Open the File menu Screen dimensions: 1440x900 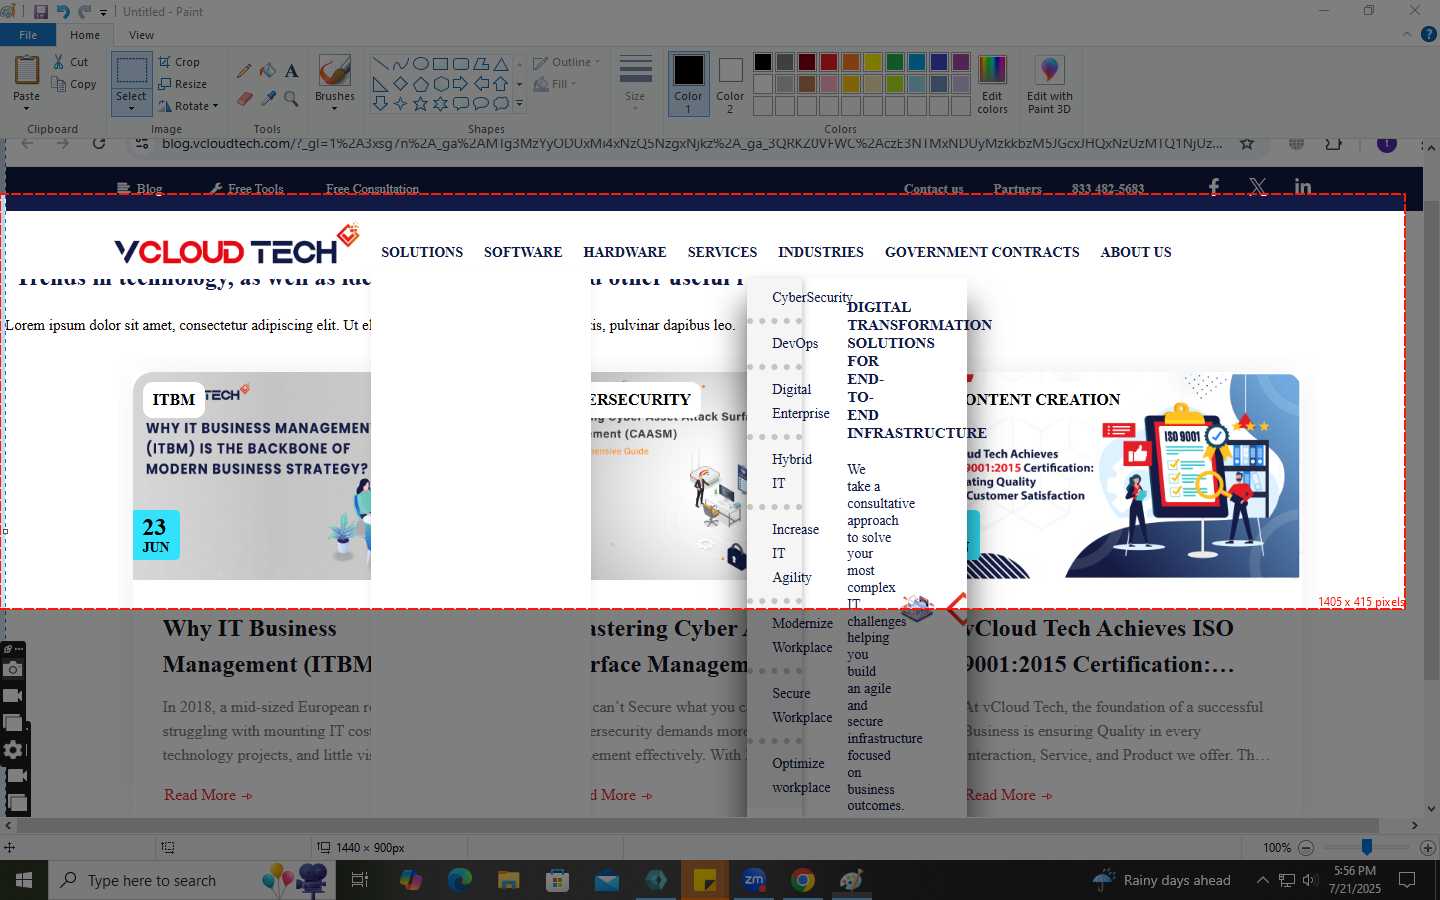pyautogui.click(x=28, y=35)
